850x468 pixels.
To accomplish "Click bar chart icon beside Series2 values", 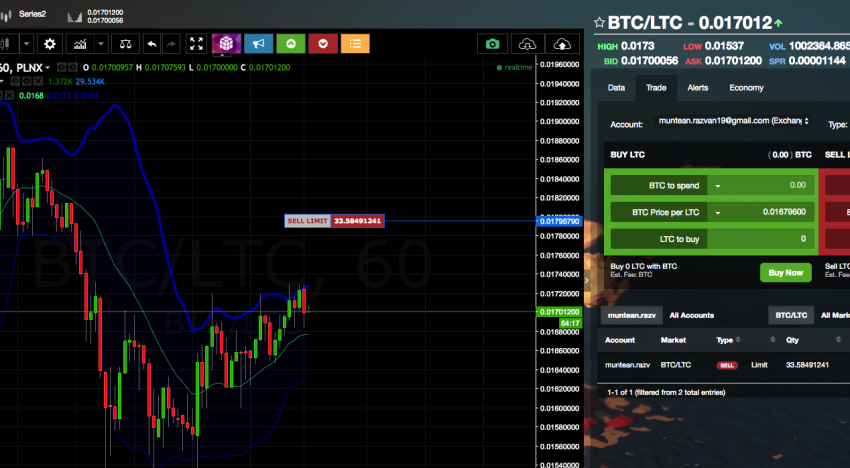I will click(x=74, y=17).
